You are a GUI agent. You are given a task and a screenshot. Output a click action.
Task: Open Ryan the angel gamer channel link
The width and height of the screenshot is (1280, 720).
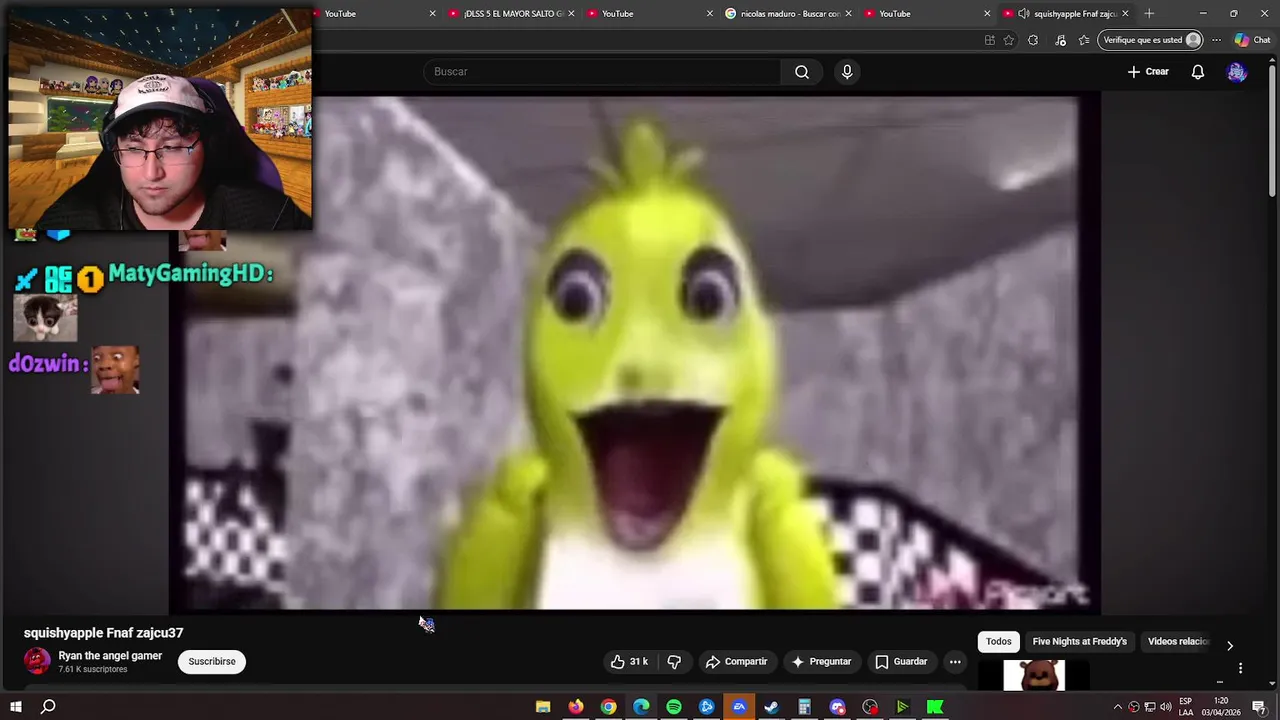tap(110, 656)
